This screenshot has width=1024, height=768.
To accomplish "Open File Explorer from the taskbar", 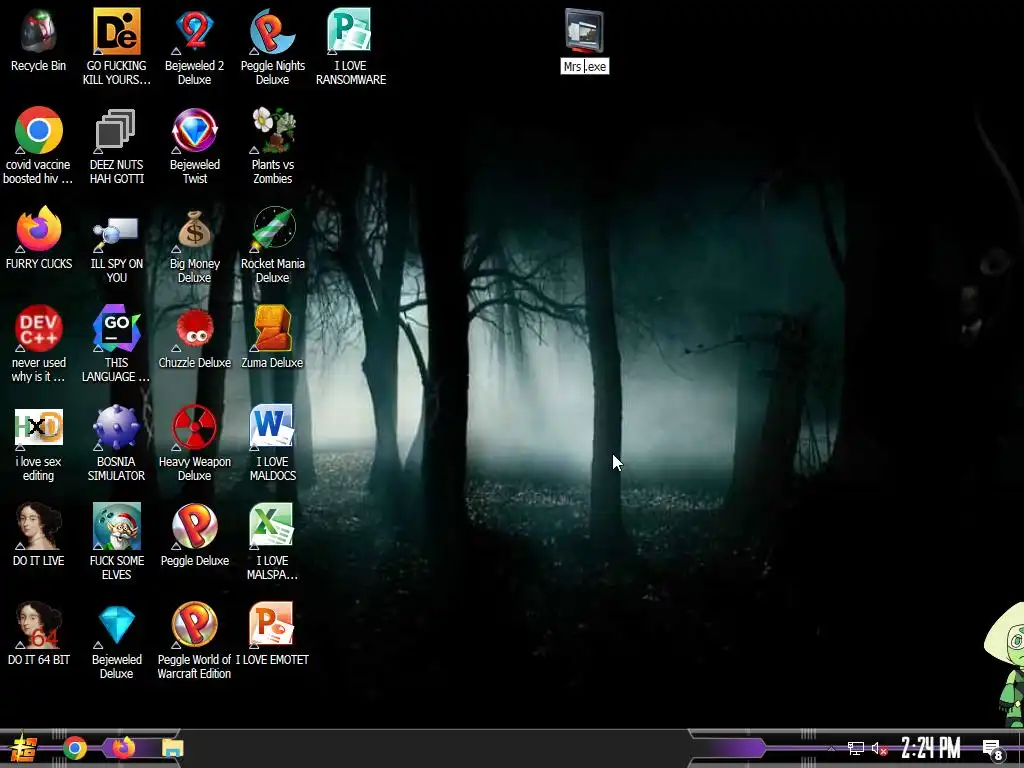I will click(x=172, y=748).
